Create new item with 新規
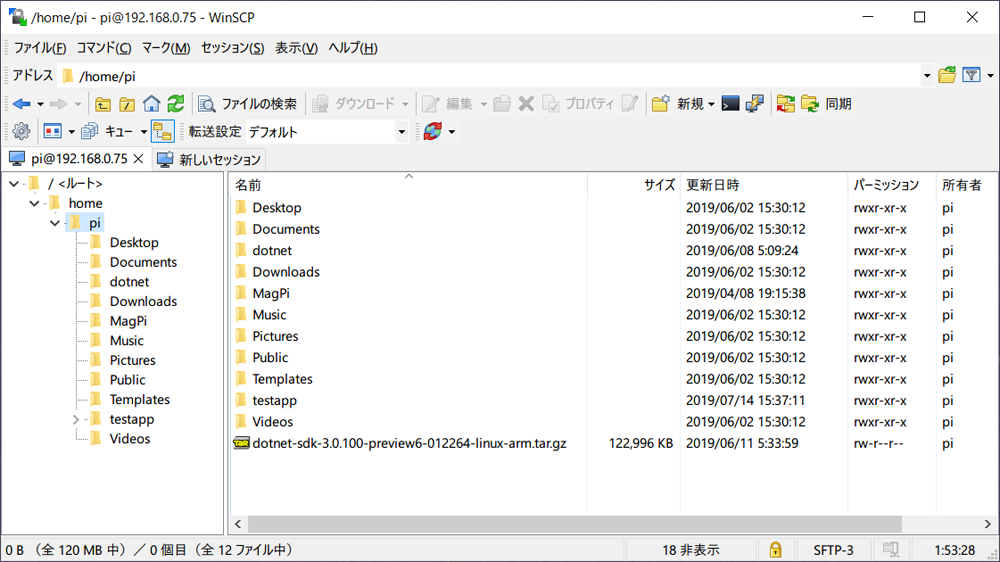 [677, 104]
